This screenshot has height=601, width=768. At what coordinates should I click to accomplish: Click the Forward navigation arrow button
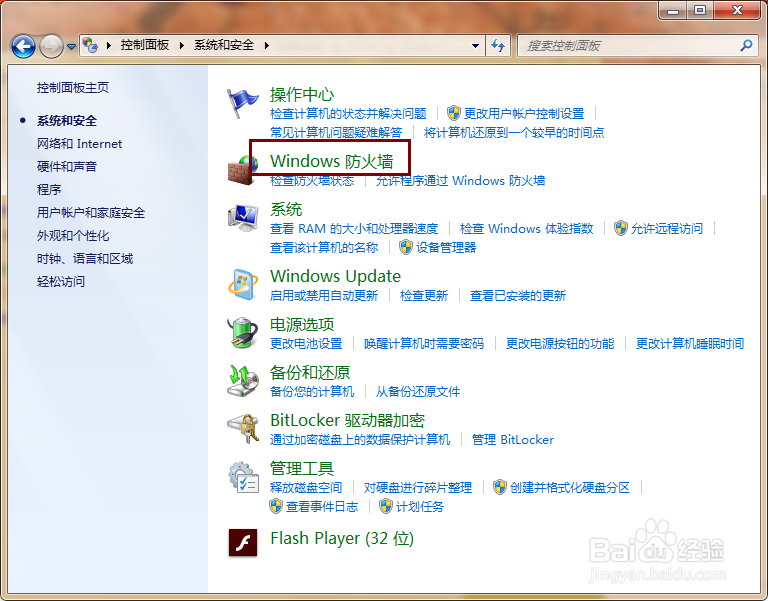click(51, 47)
